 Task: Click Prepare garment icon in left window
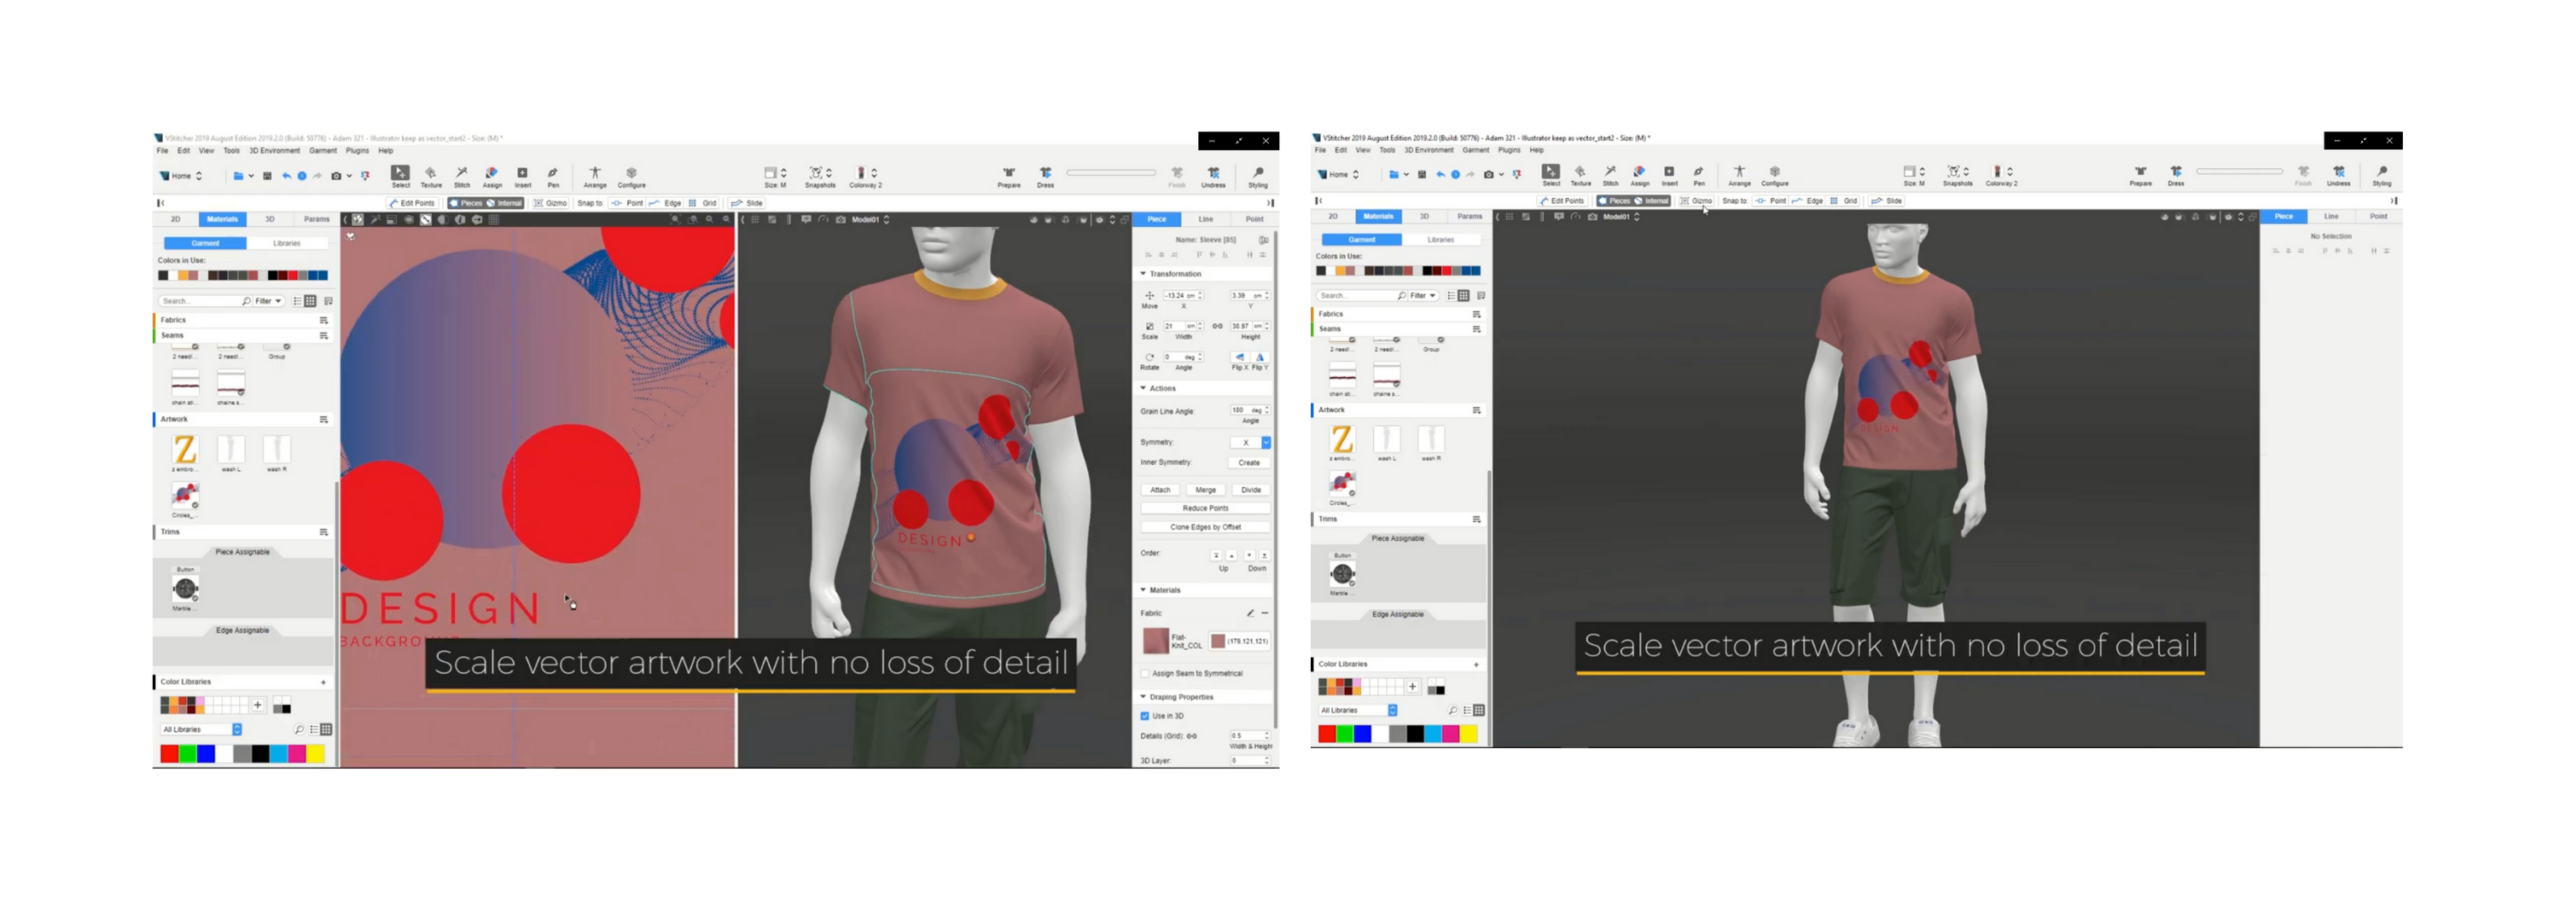coord(1008,176)
